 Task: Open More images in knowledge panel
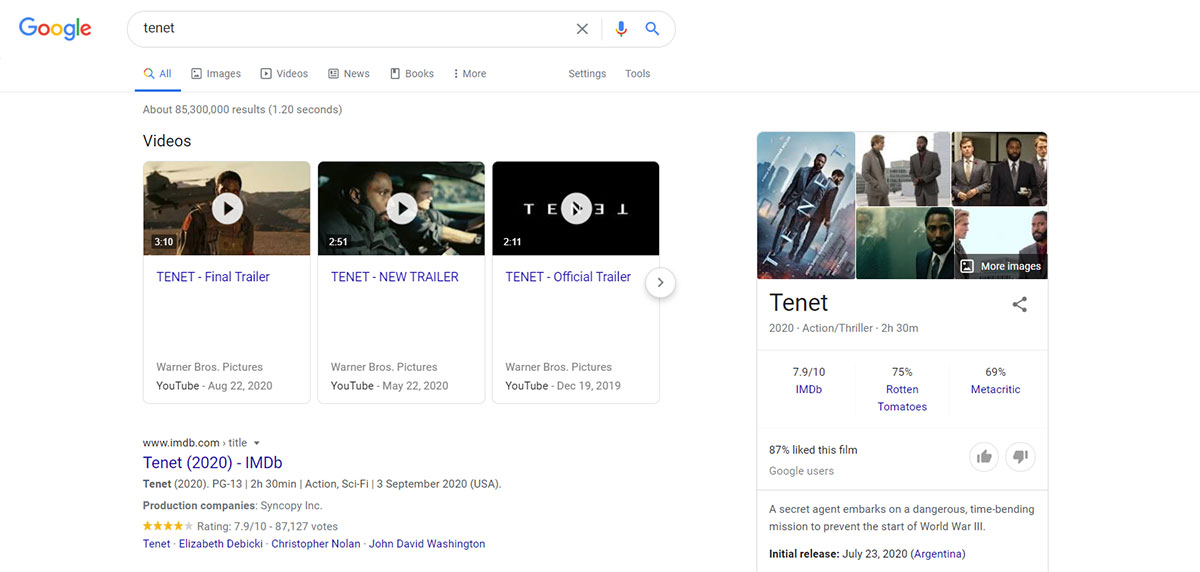pos(1001,266)
